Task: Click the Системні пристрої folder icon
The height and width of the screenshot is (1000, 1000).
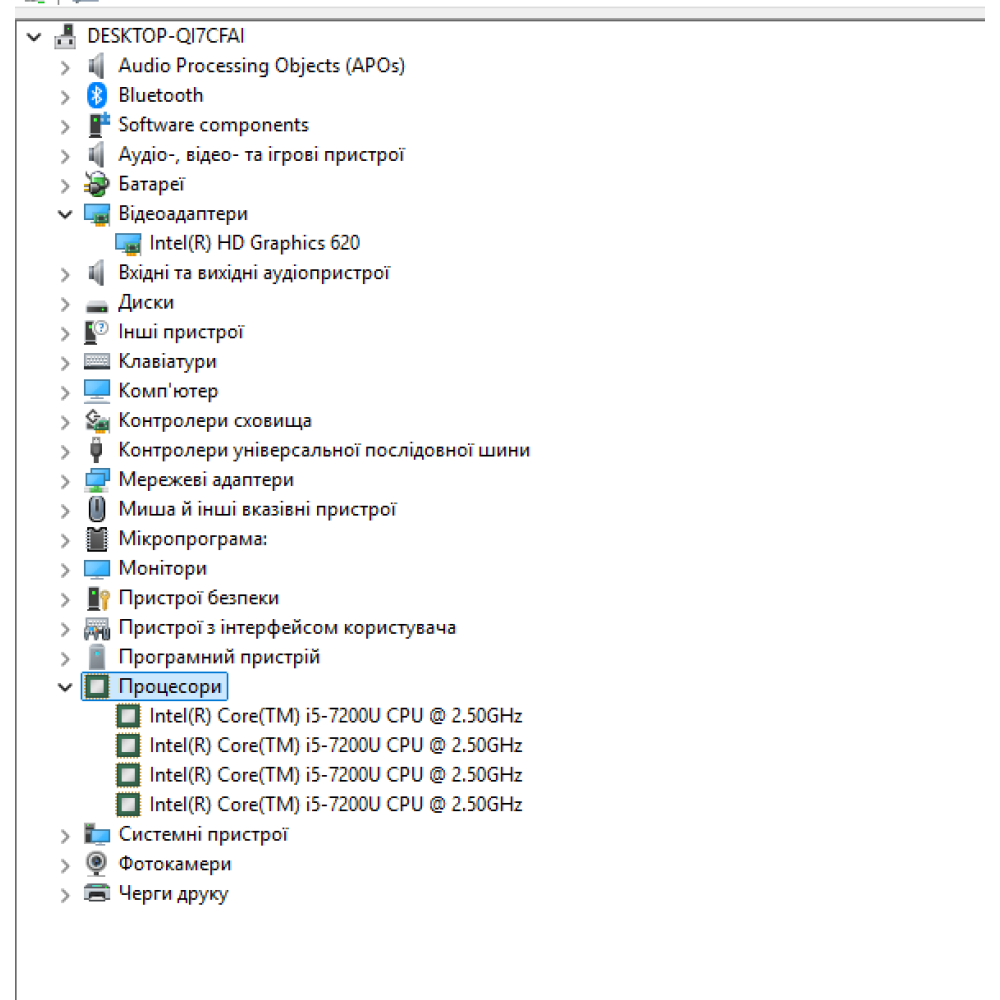Action: (x=97, y=834)
